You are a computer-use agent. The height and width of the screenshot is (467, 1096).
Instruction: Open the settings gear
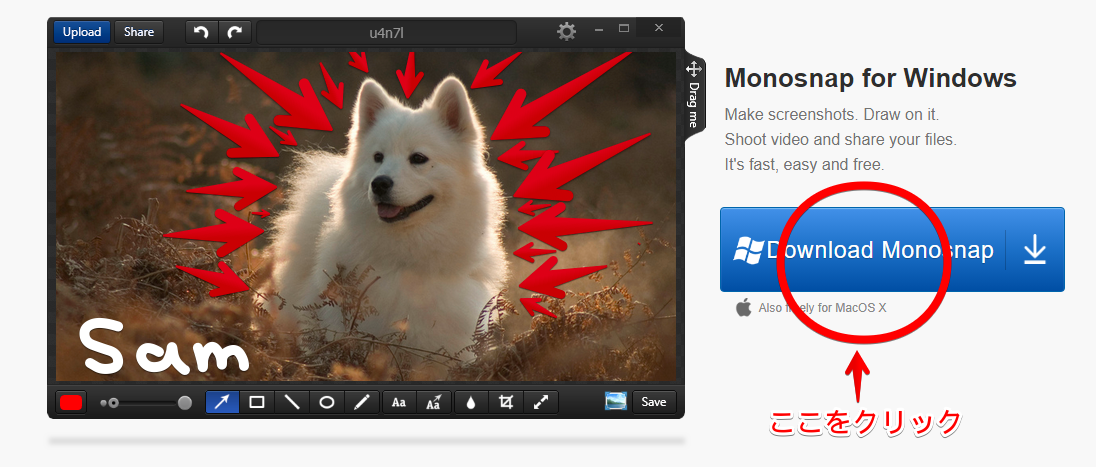click(x=566, y=31)
